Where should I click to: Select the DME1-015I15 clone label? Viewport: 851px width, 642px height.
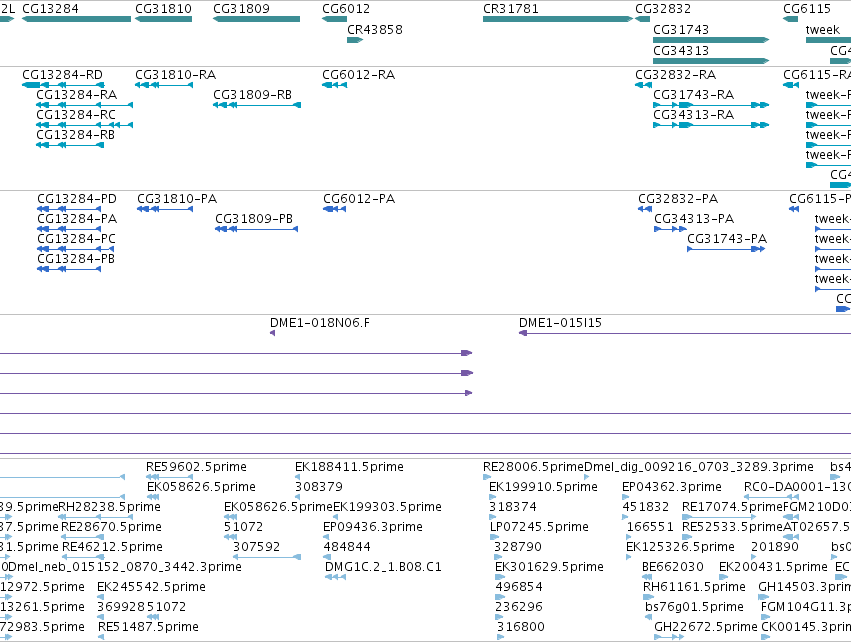pyautogui.click(x=560, y=323)
